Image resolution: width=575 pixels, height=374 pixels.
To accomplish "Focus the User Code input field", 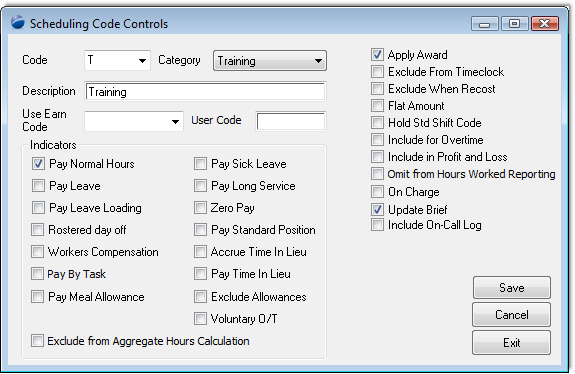I will click(x=290, y=121).
